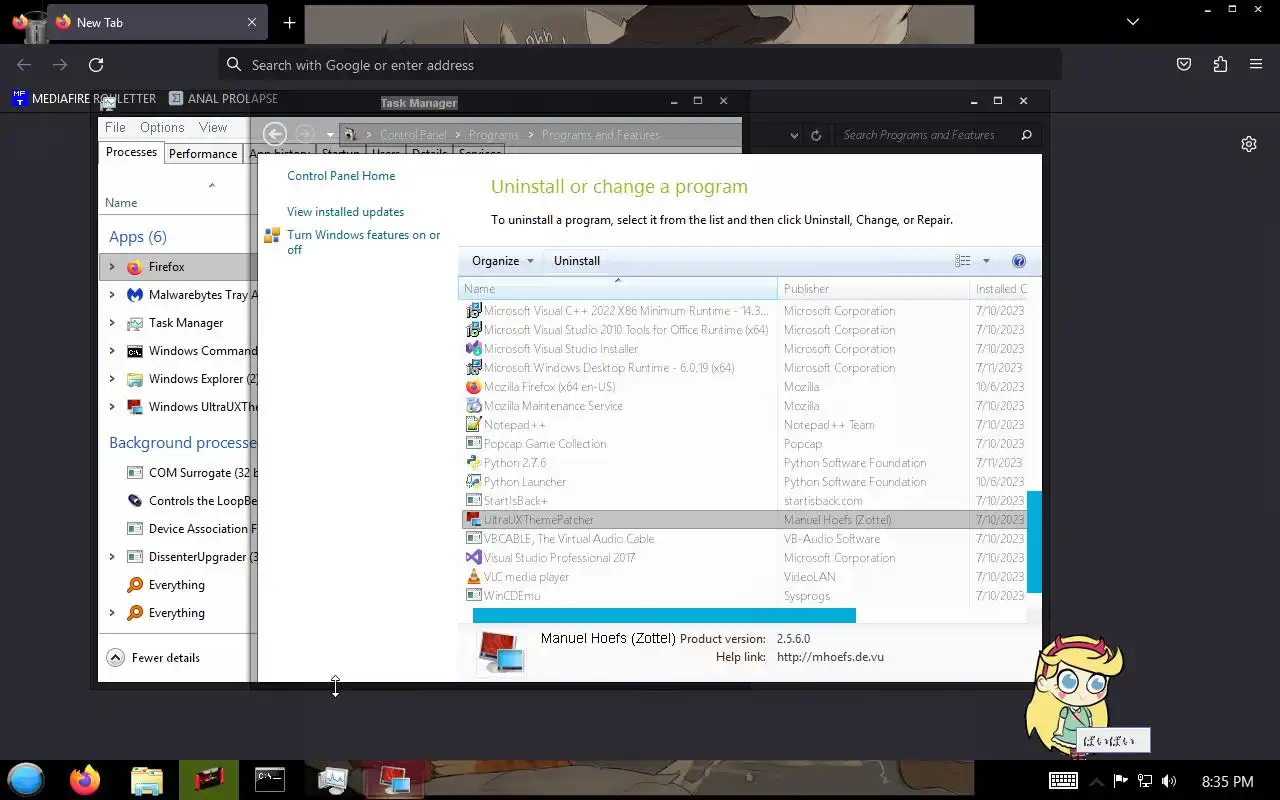Click View installed updates link

pyautogui.click(x=346, y=212)
